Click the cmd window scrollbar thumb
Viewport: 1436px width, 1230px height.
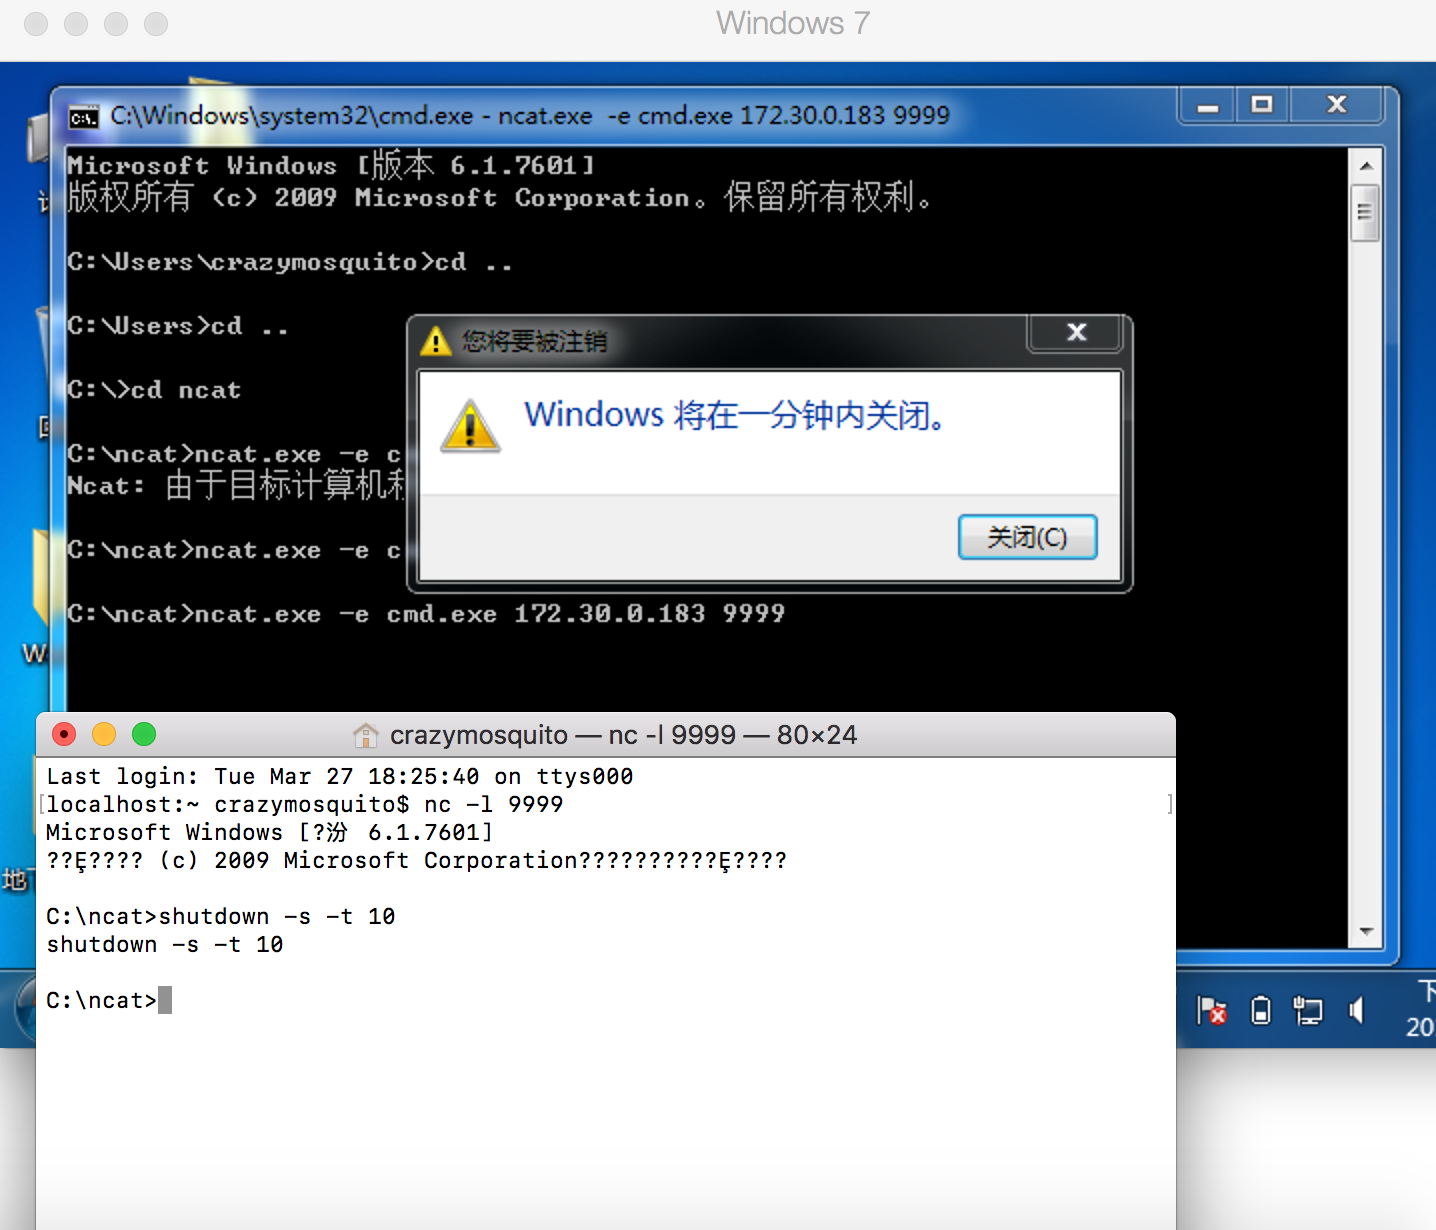pos(1365,212)
